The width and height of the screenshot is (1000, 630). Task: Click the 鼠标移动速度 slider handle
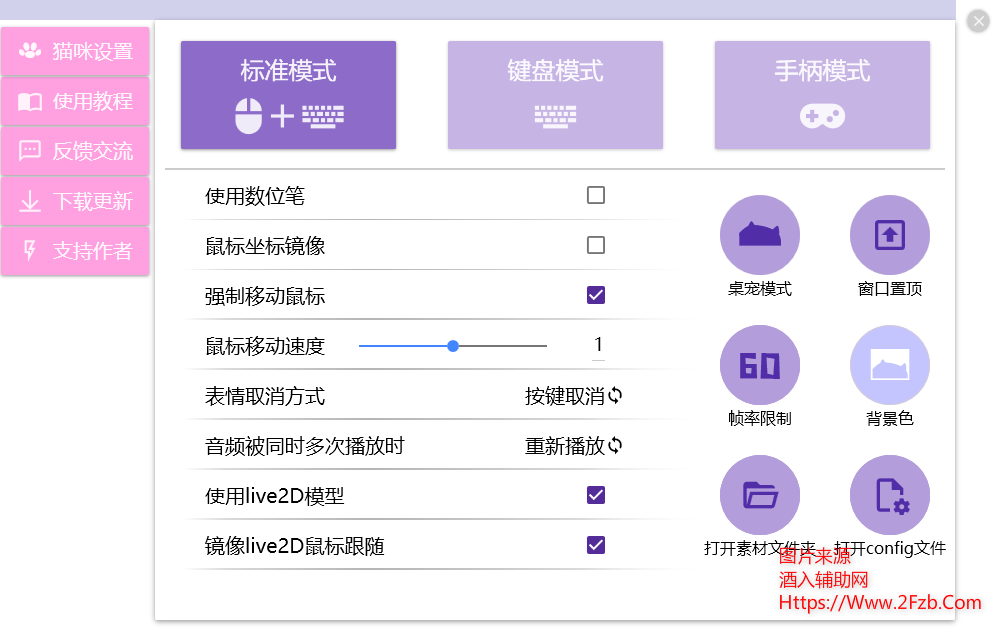pos(453,346)
